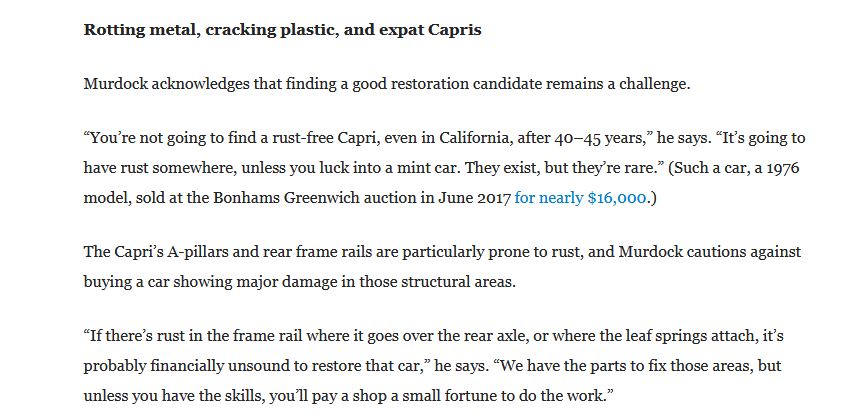Viewport: 857px width, 419px height.
Task: Click the sentence beginning 'Murdock acknowledges that finding'
Action: pos(387,84)
